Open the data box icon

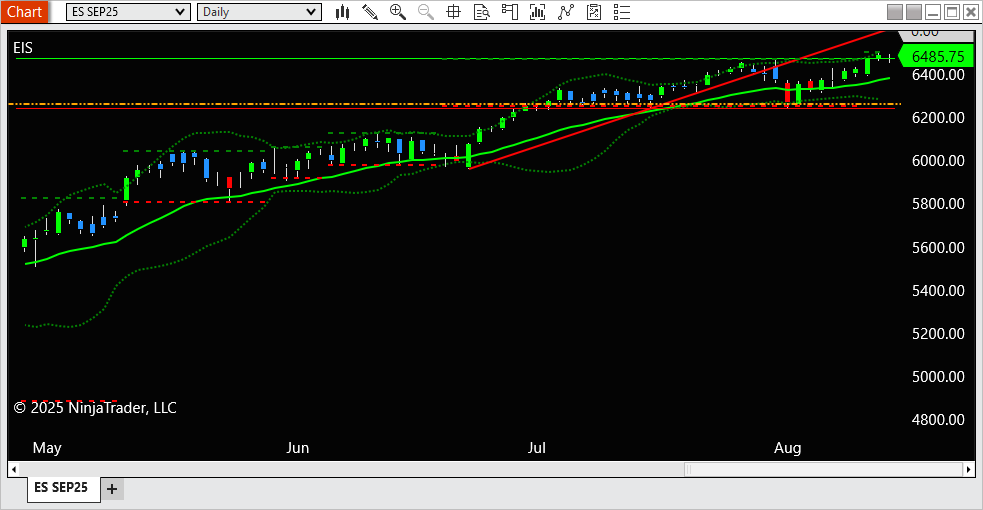pos(481,12)
